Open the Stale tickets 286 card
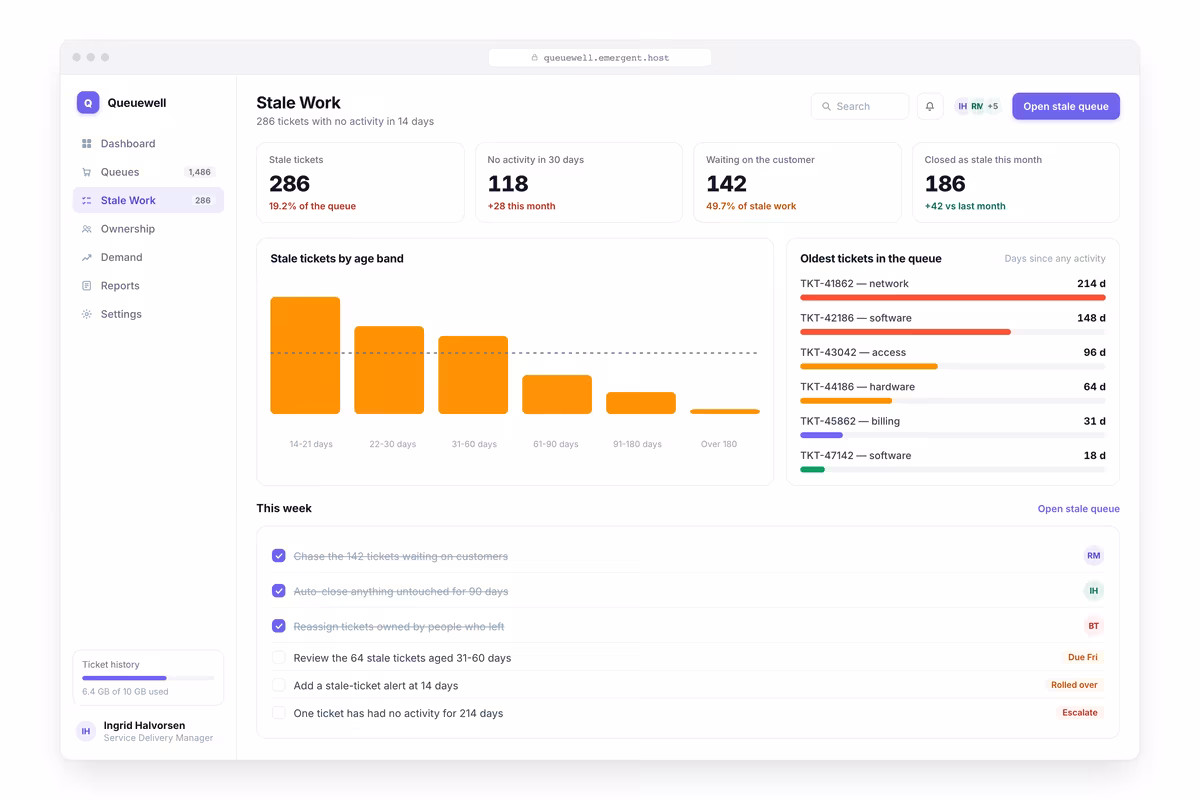 (x=361, y=182)
